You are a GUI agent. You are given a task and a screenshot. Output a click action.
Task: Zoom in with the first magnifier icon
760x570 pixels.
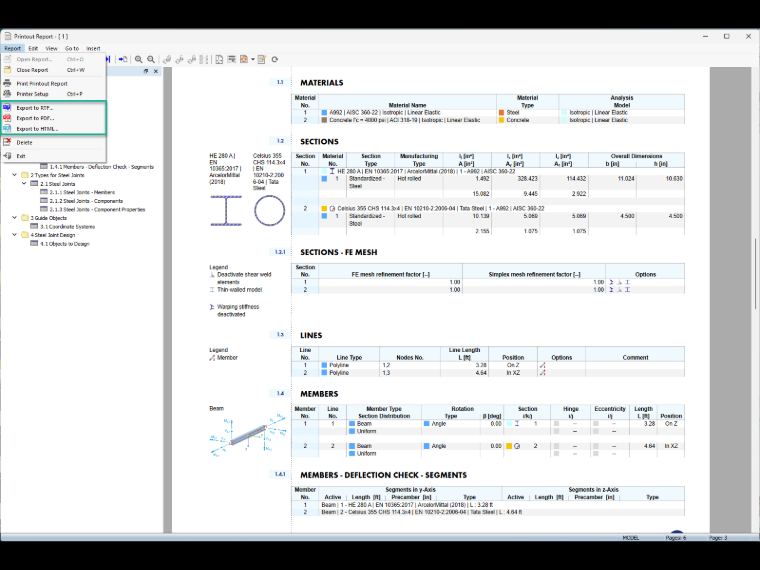point(139,59)
